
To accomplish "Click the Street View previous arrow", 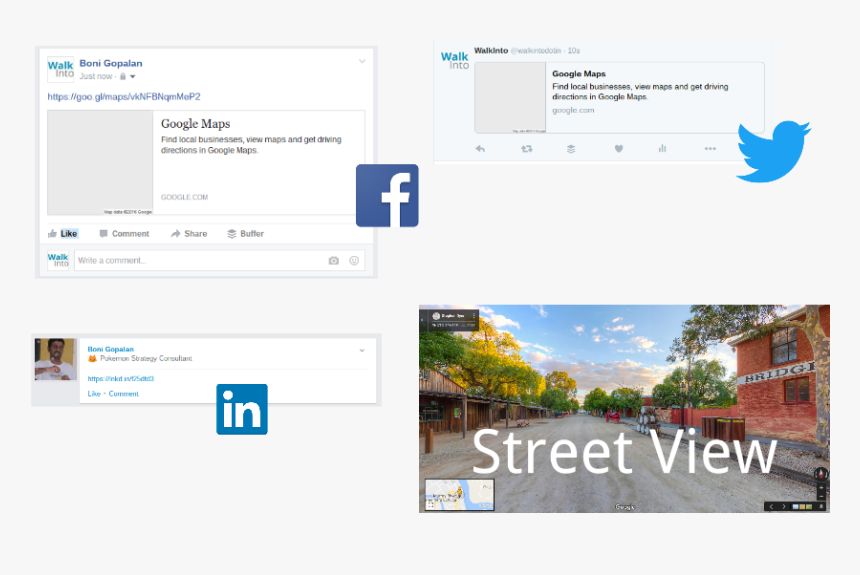I will [772, 506].
